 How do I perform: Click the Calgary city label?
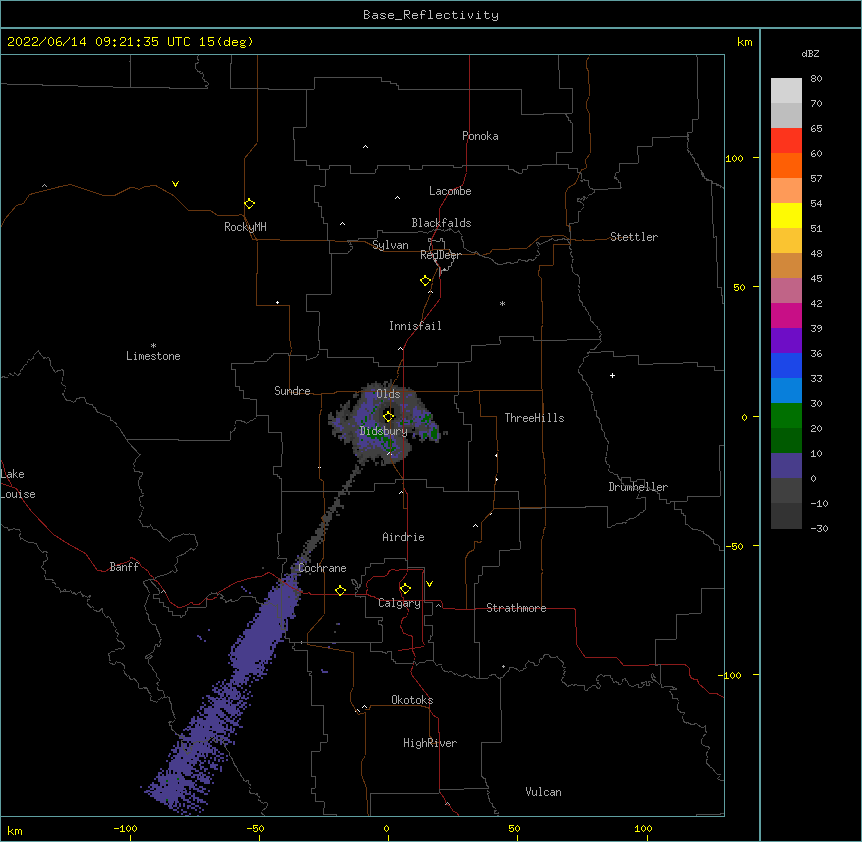pyautogui.click(x=399, y=603)
